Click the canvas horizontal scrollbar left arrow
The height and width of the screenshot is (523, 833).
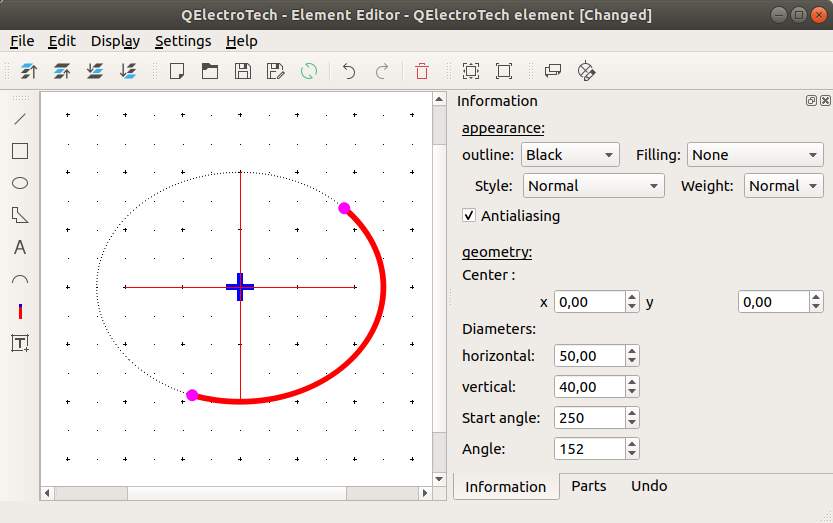[47, 493]
